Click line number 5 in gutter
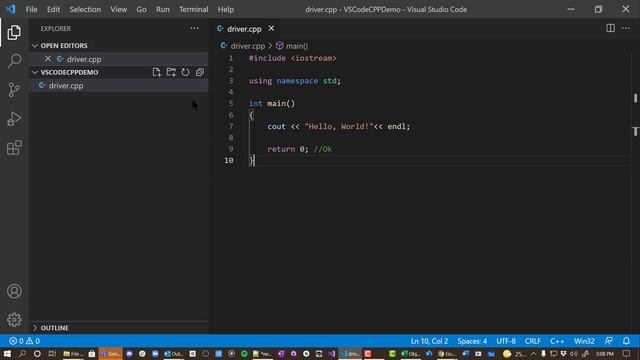This screenshot has height=360, width=640. tap(231, 103)
